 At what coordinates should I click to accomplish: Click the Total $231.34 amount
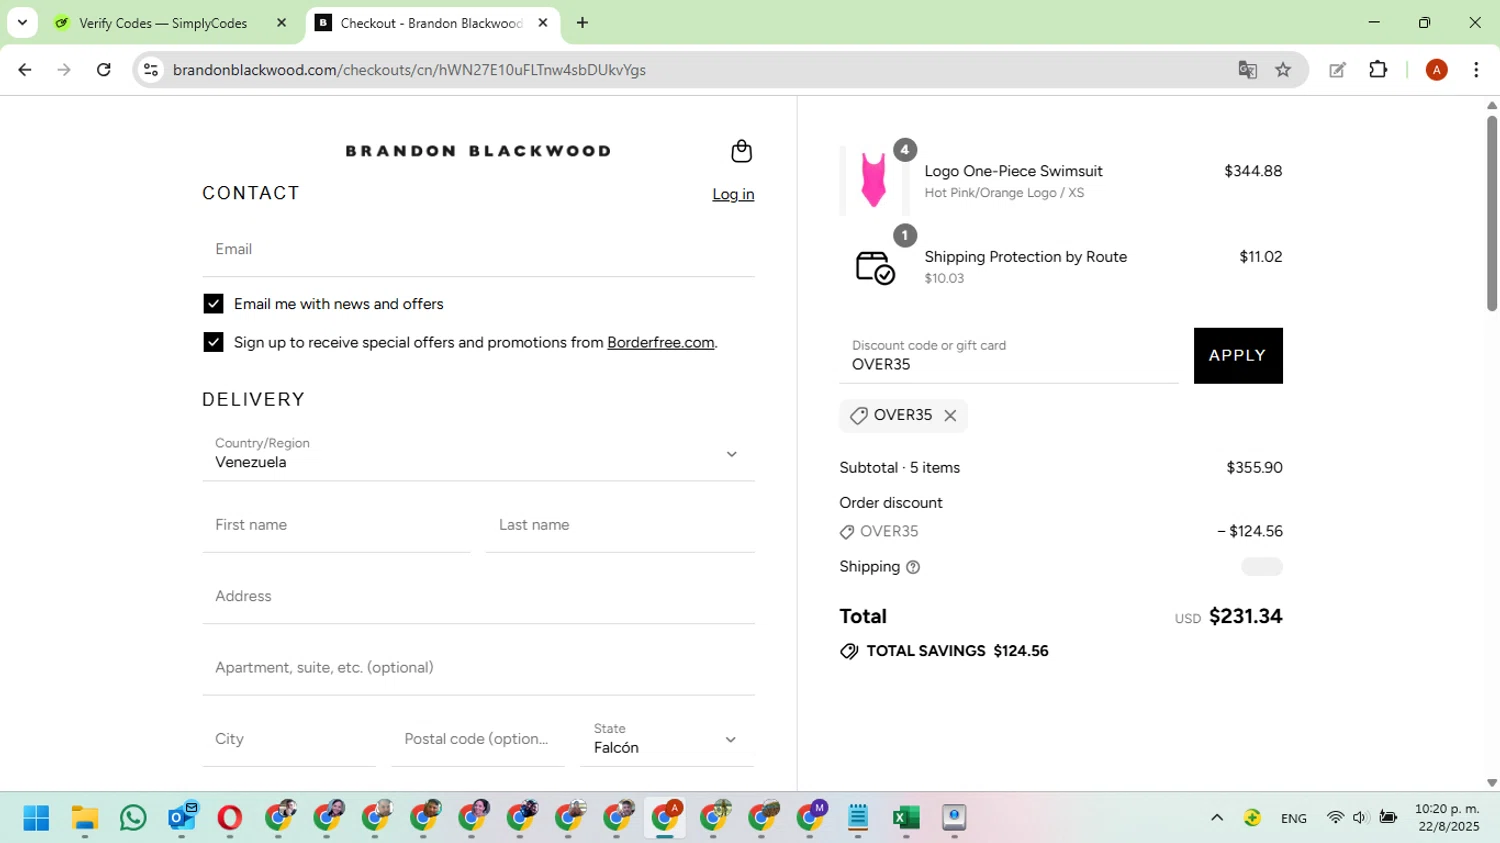tap(1246, 616)
